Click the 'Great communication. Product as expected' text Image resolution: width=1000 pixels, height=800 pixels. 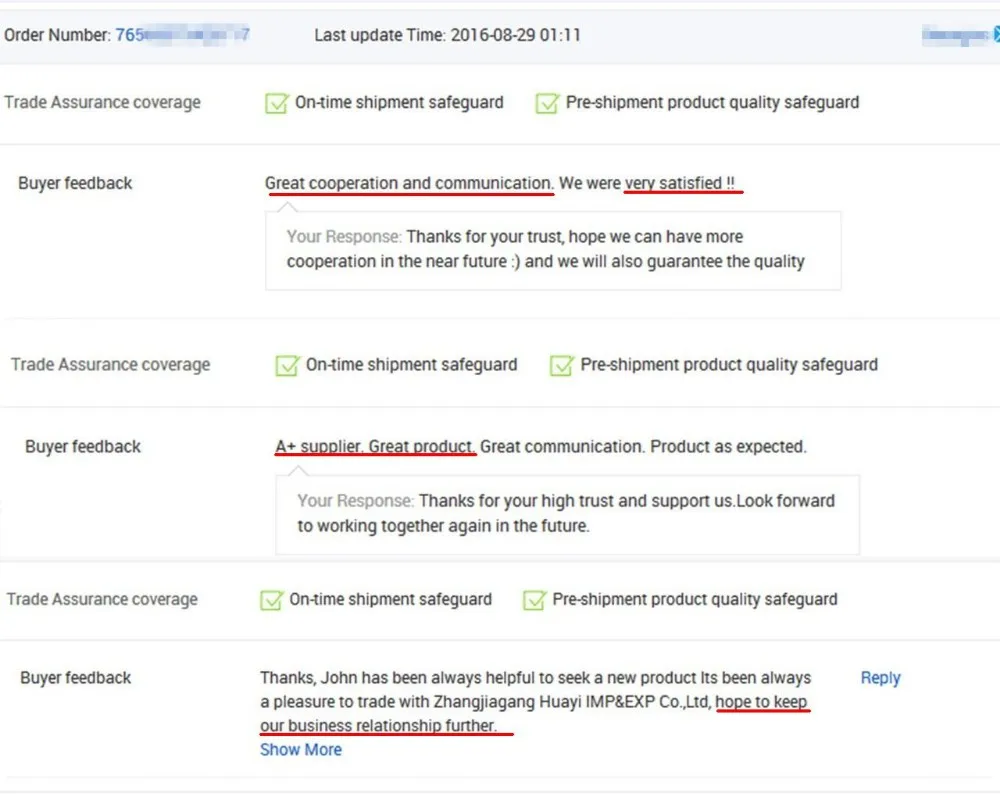pyautogui.click(x=643, y=447)
